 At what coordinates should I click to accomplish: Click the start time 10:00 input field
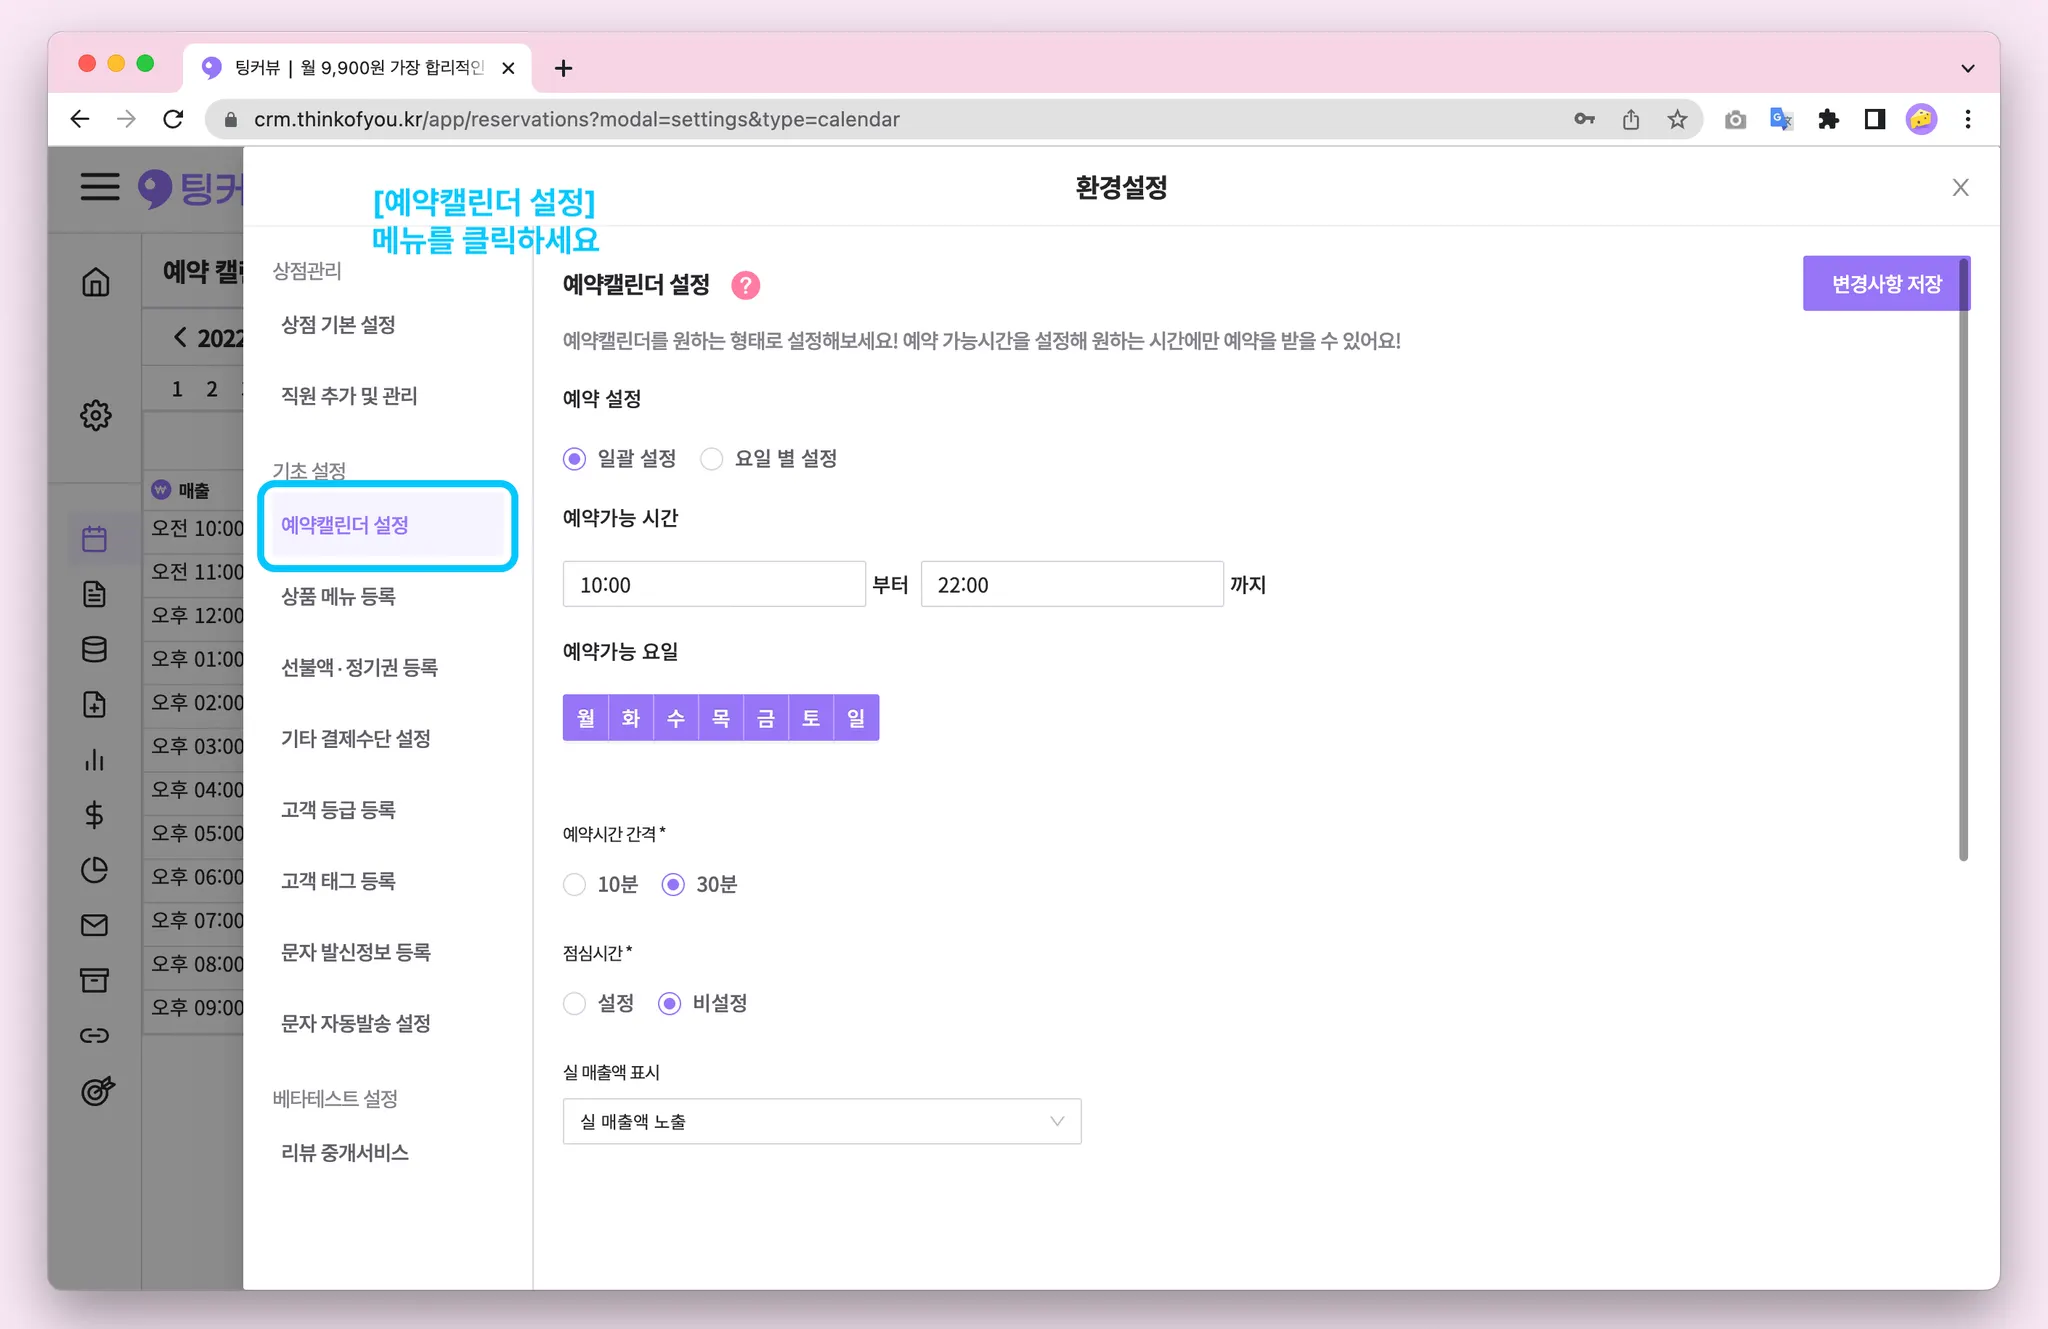713,585
